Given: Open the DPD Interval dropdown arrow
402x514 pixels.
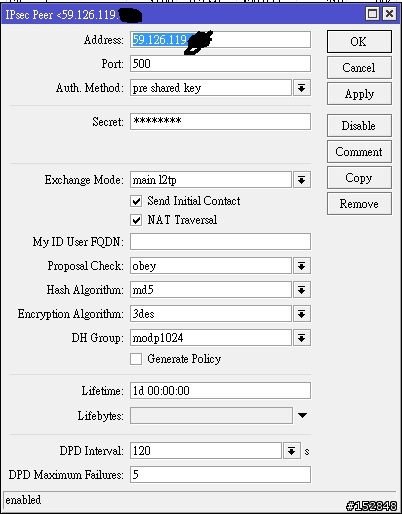Looking at the screenshot, I should (x=292, y=451).
